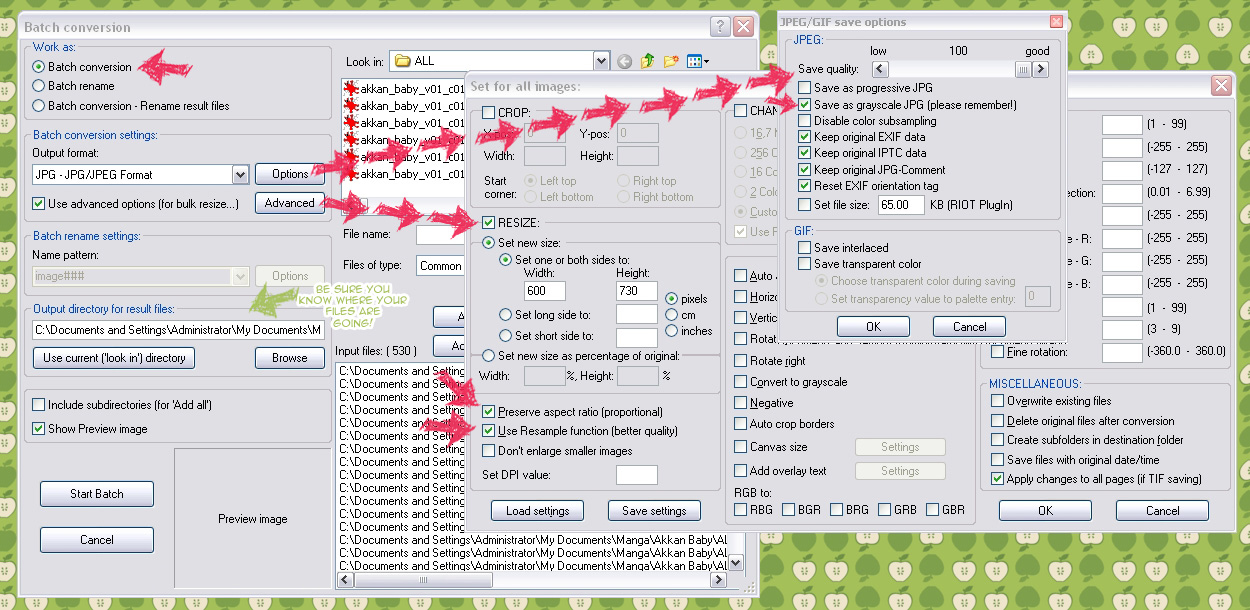Confirm JPEG/GIF save options with OK
This screenshot has width=1250, height=610.
(x=873, y=327)
